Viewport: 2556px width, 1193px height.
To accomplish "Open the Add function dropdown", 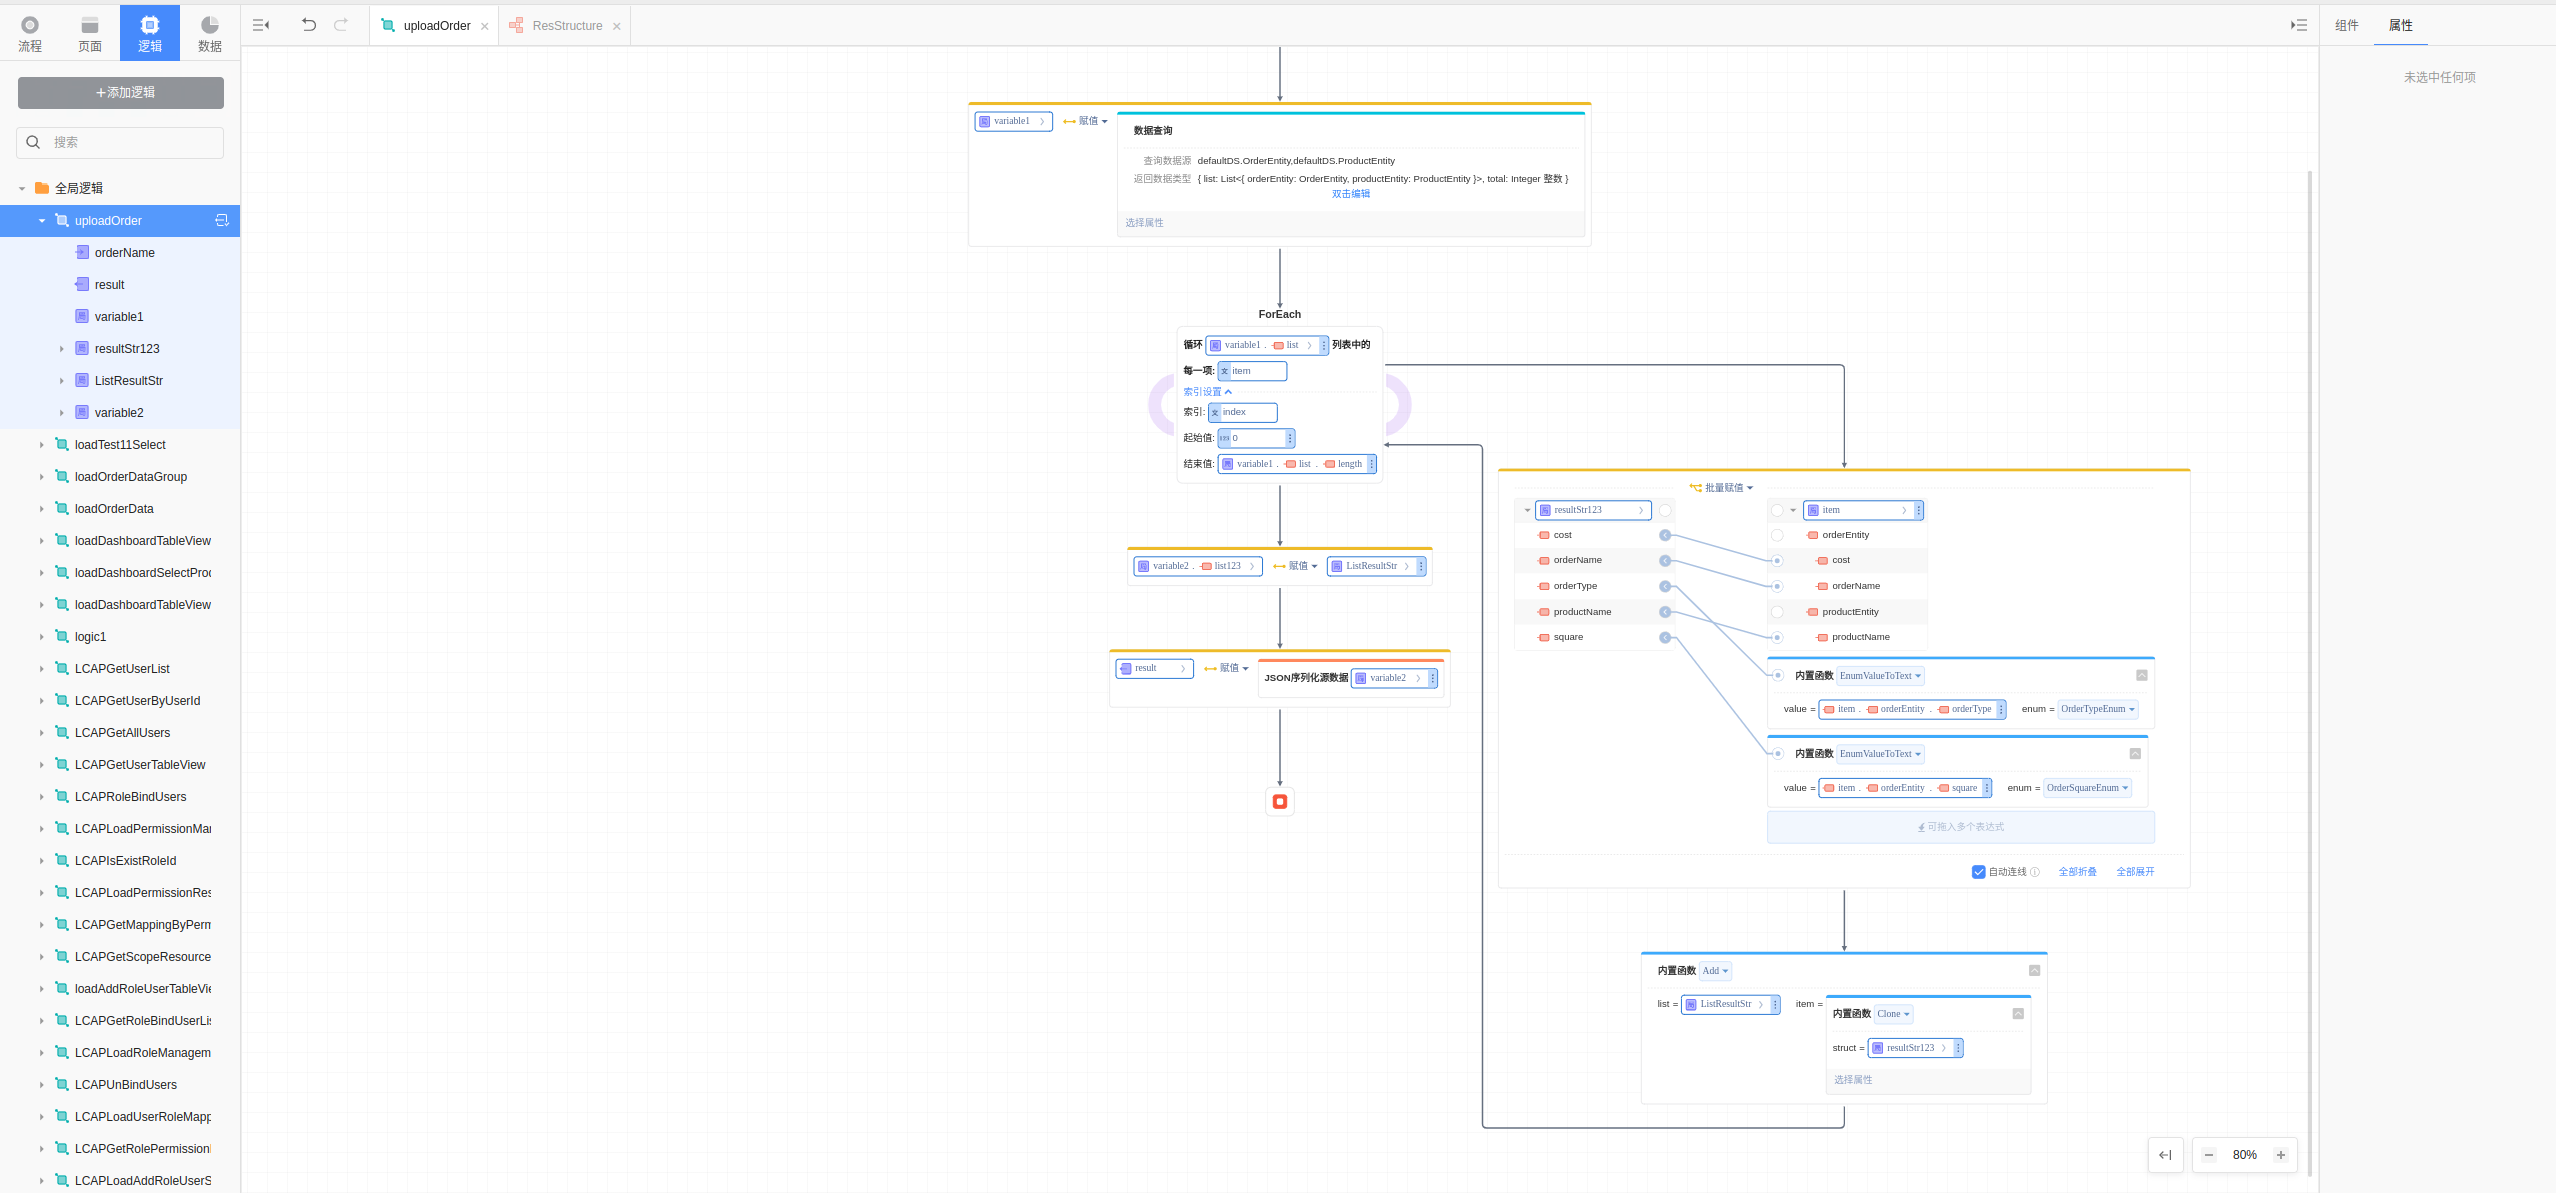I will tap(1715, 971).
